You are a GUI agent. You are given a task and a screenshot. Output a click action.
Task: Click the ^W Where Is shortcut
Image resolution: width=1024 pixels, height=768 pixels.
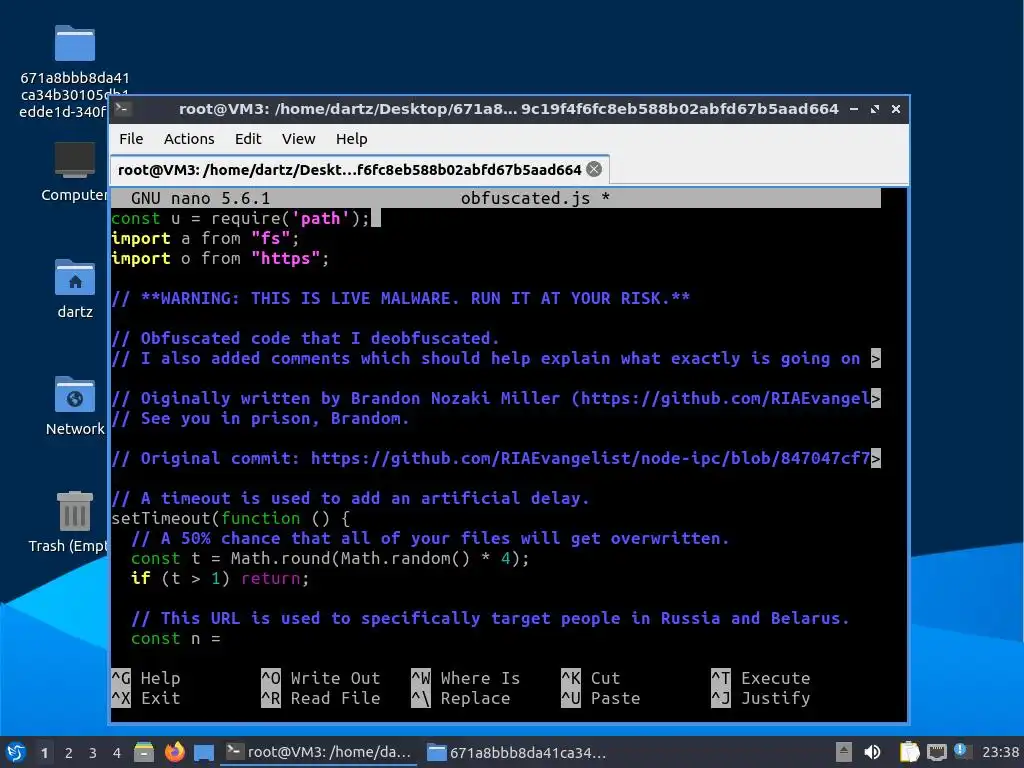click(466, 678)
